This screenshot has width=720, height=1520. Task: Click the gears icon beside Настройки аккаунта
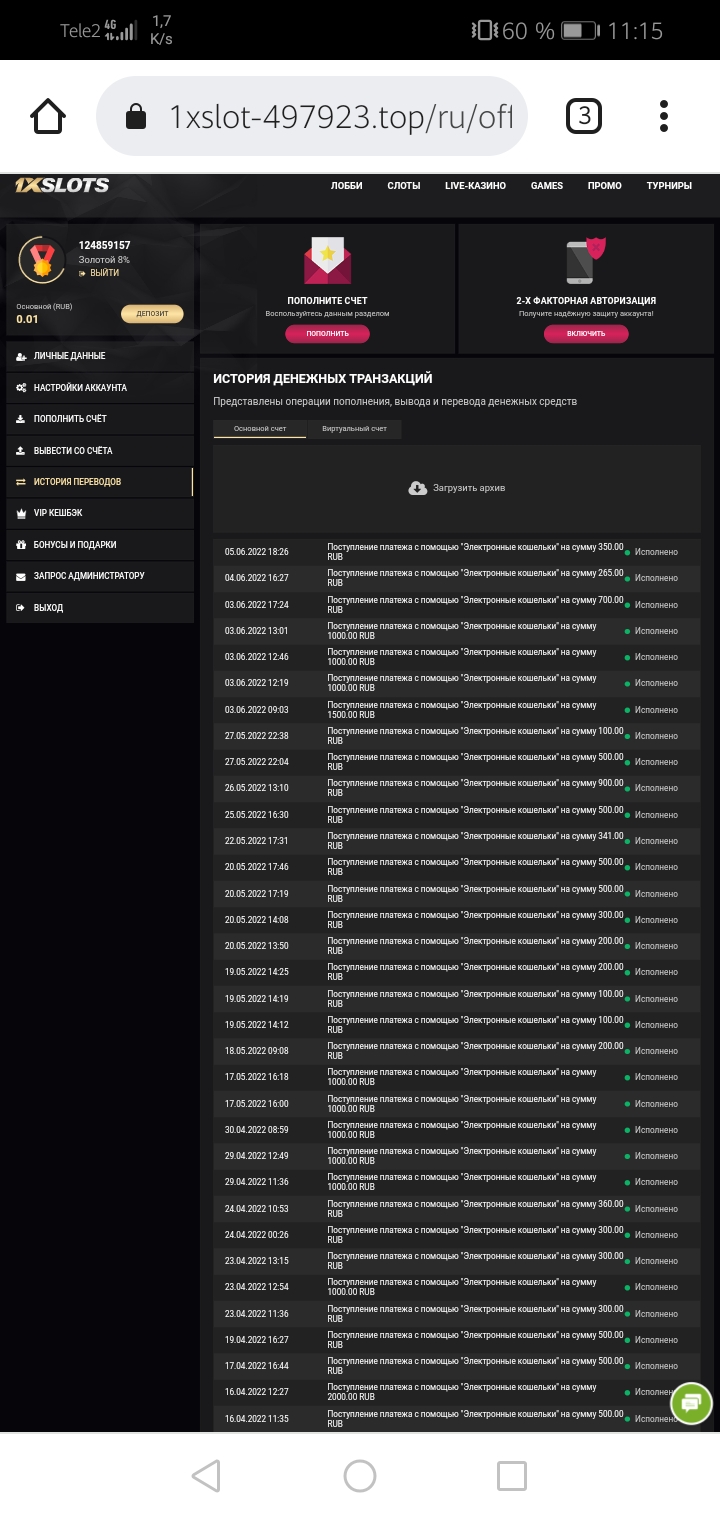click(21, 388)
